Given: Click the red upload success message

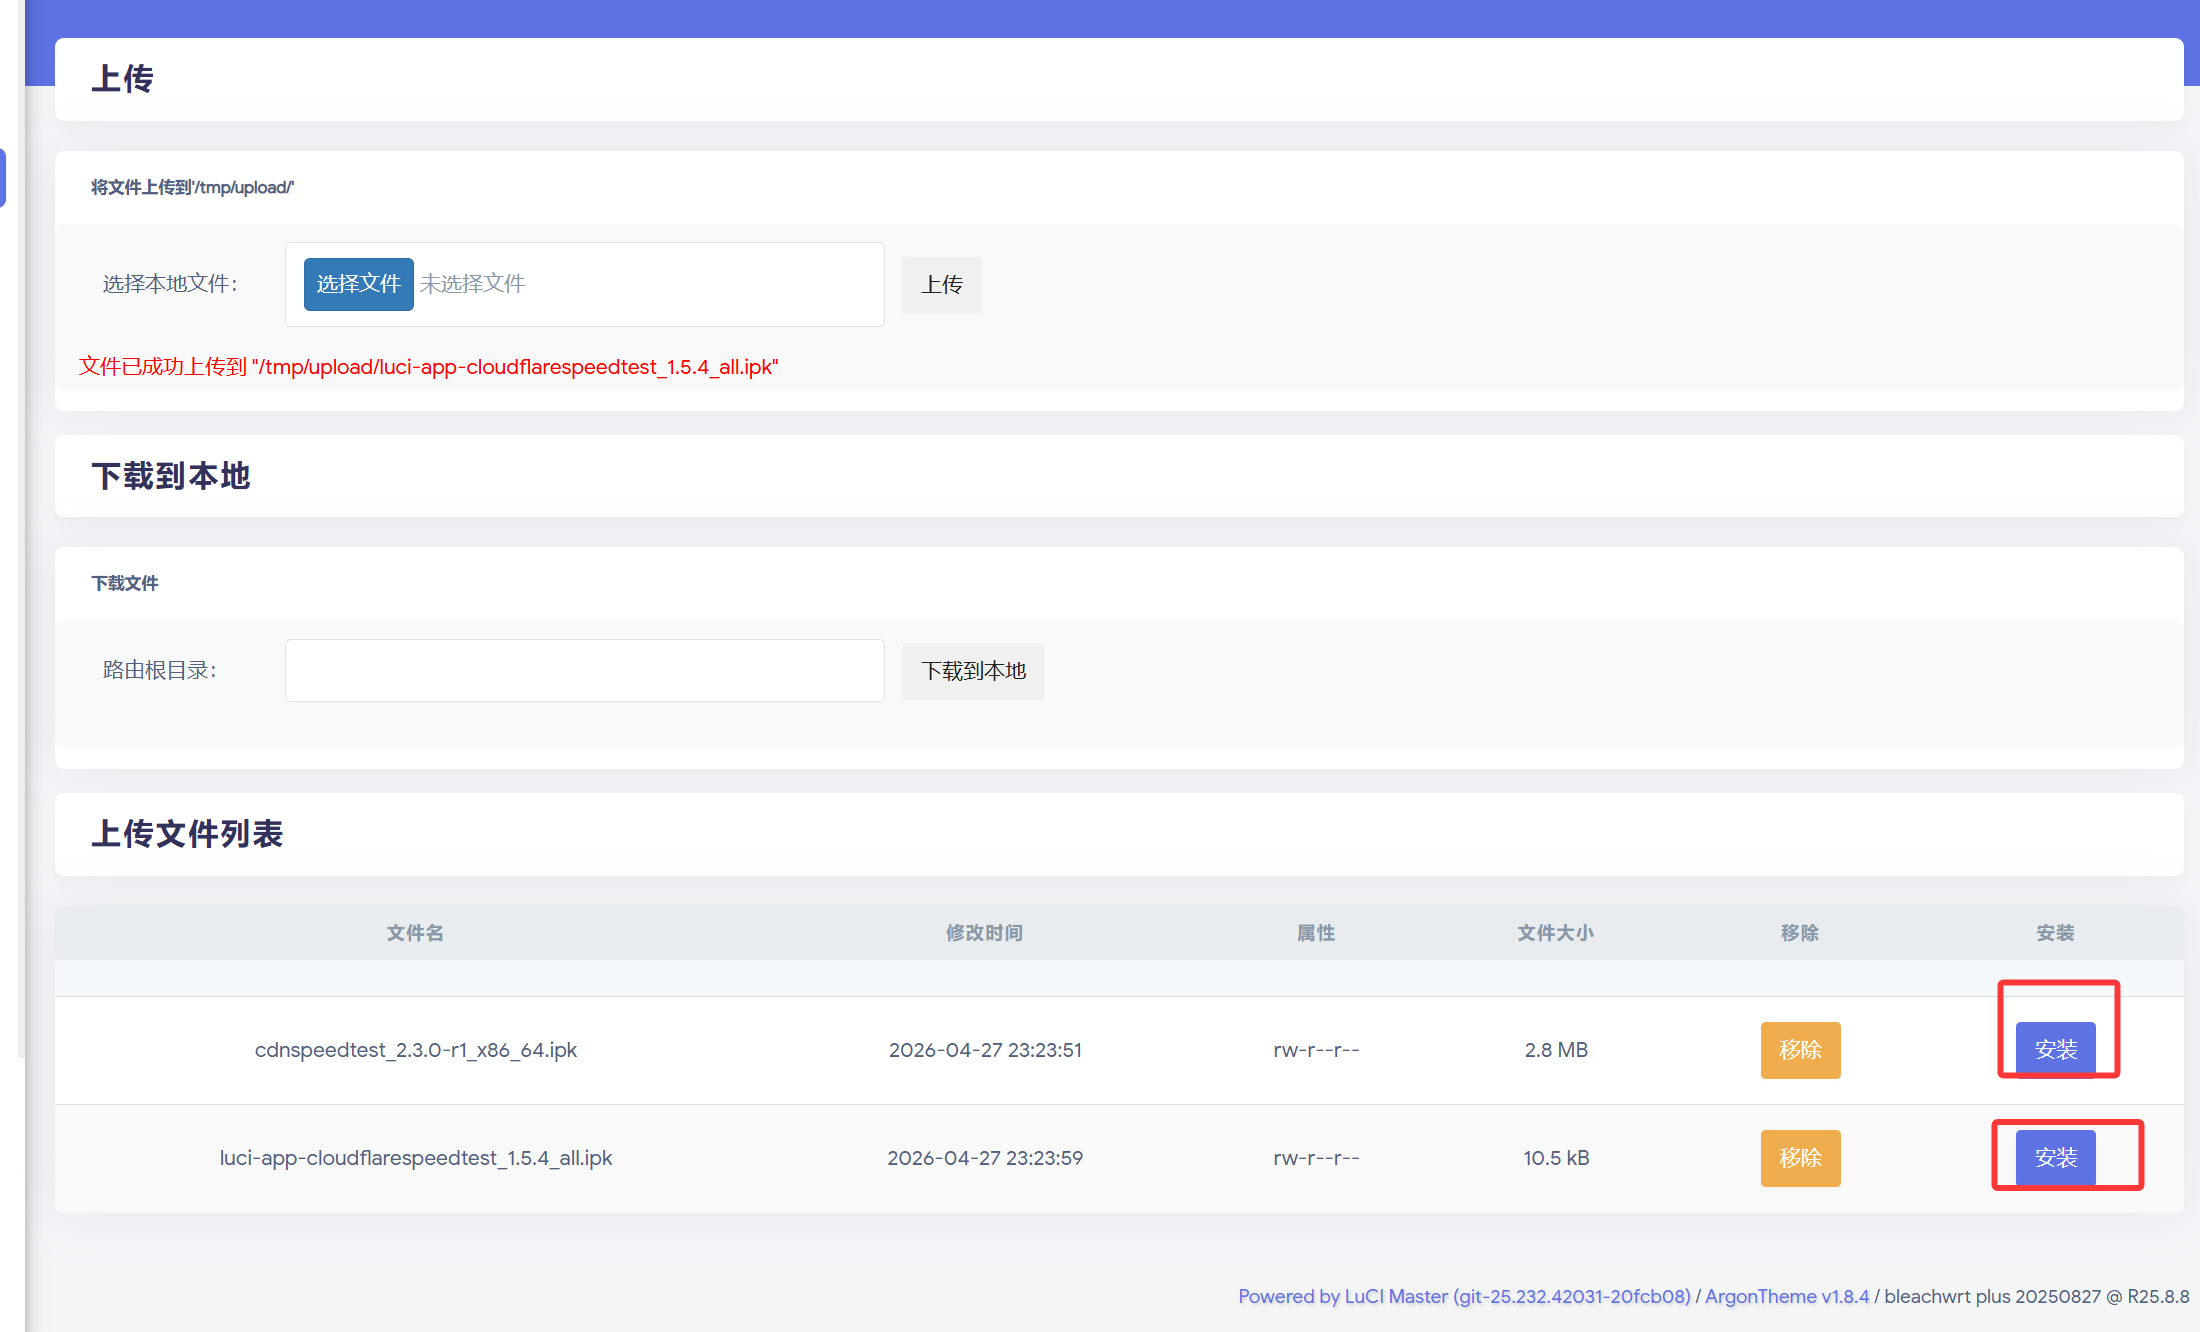Looking at the screenshot, I should 428,367.
